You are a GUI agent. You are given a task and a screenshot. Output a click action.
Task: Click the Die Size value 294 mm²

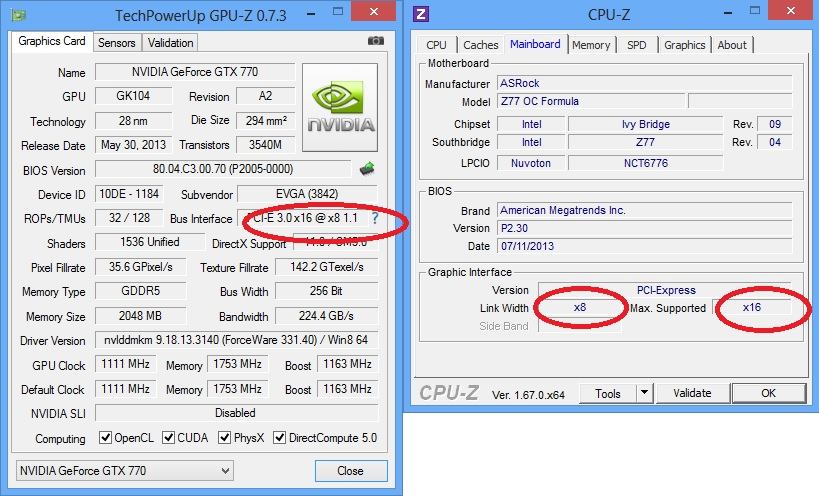tap(265, 121)
